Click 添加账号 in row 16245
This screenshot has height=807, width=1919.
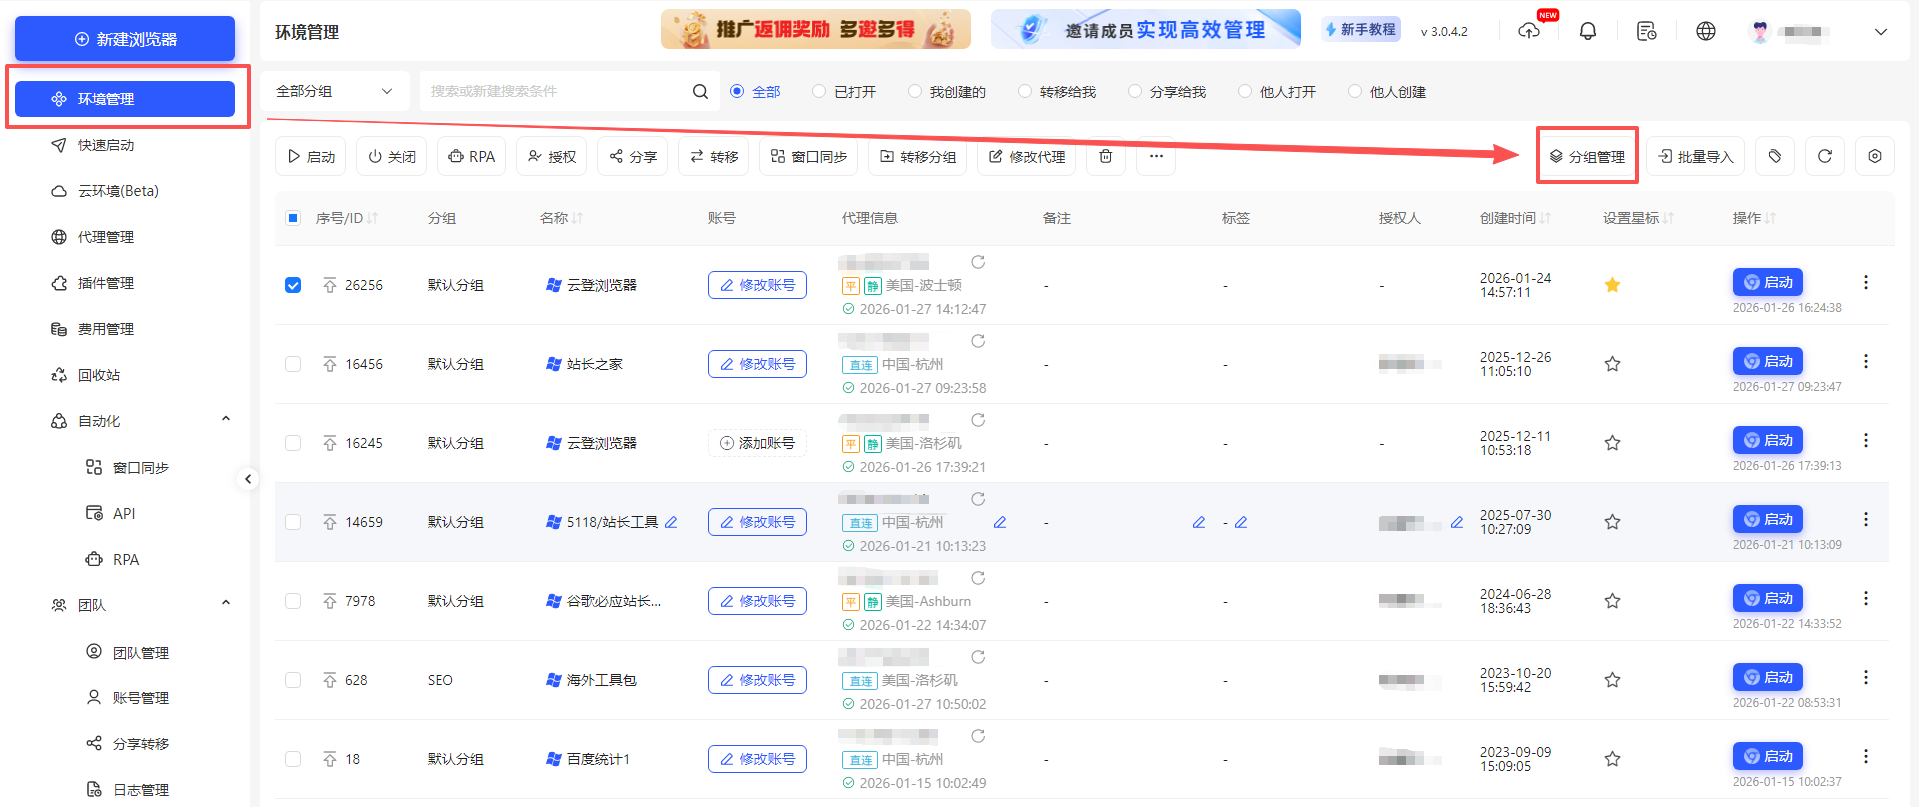757,443
